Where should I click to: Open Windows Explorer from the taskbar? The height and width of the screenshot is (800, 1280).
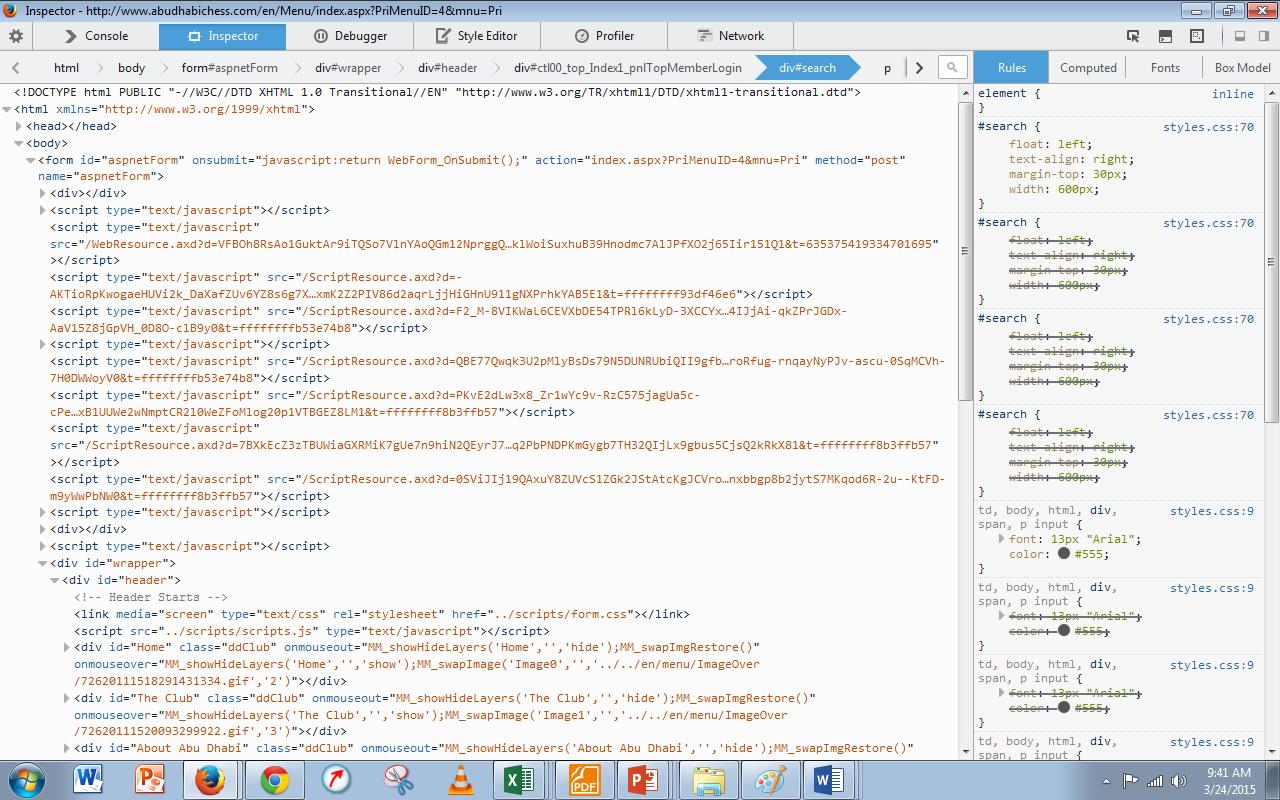pyautogui.click(x=707, y=780)
